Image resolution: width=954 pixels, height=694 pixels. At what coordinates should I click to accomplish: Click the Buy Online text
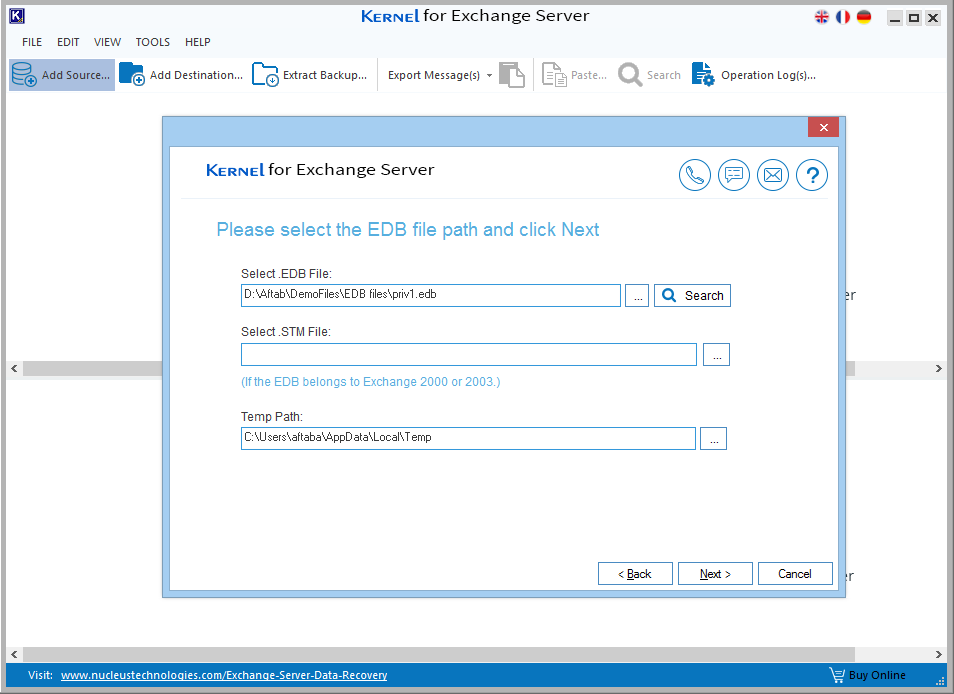point(877,675)
